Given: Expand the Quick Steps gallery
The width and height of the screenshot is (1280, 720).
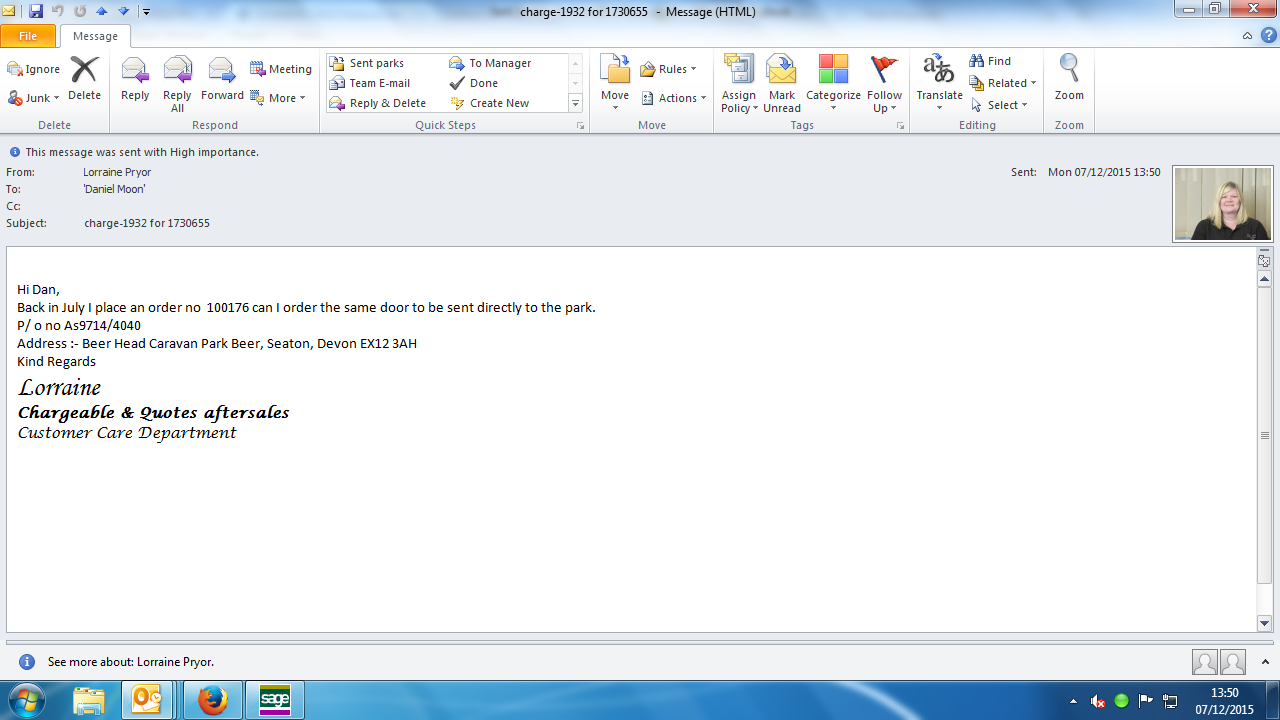Looking at the screenshot, I should tap(575, 103).
